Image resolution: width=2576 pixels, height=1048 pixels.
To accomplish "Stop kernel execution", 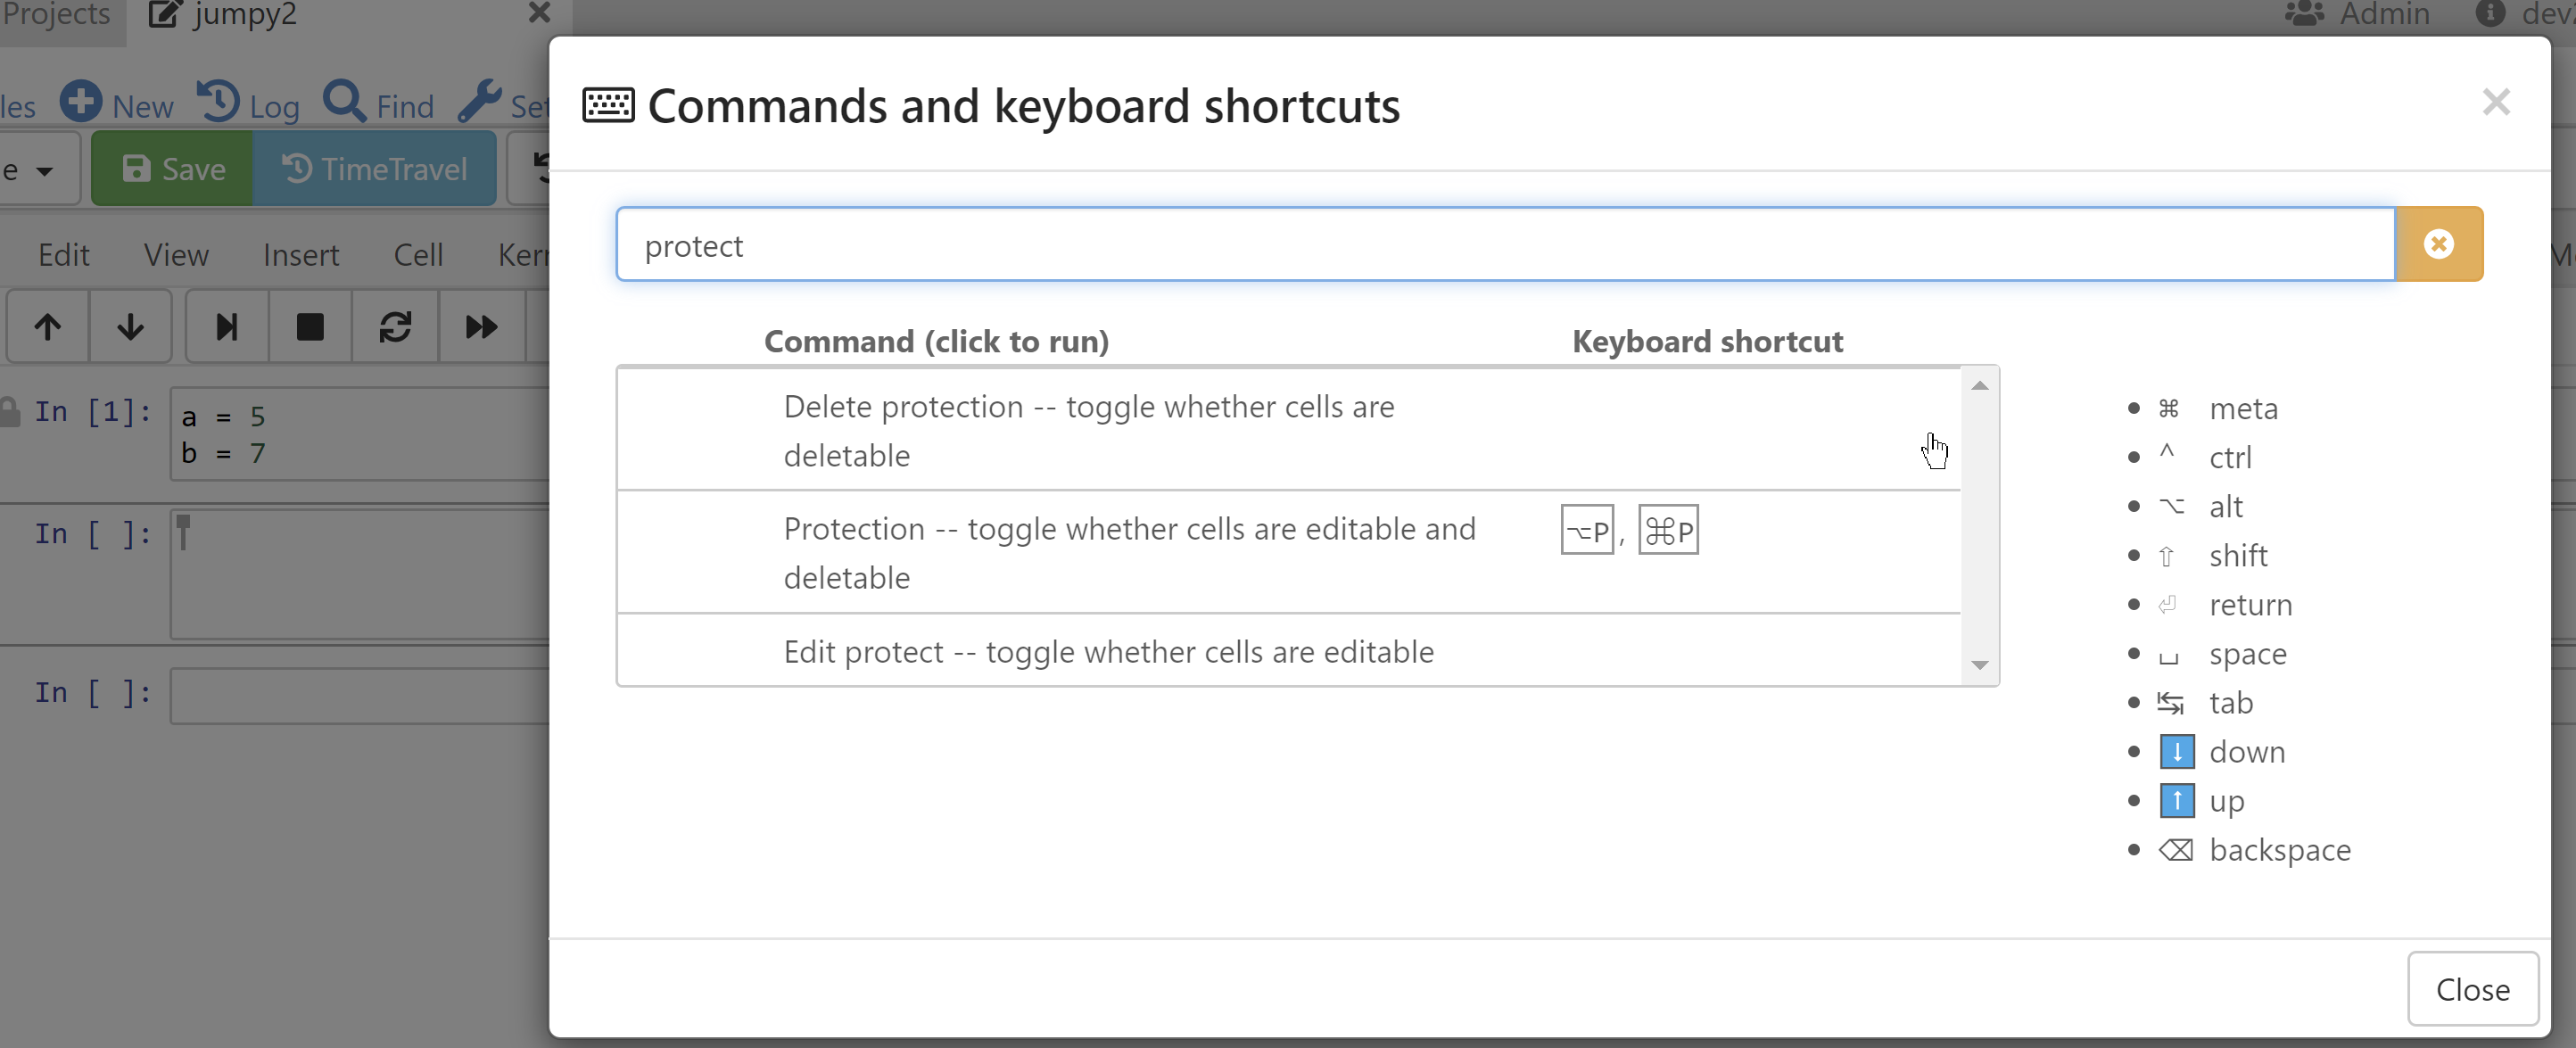I will pos(310,326).
